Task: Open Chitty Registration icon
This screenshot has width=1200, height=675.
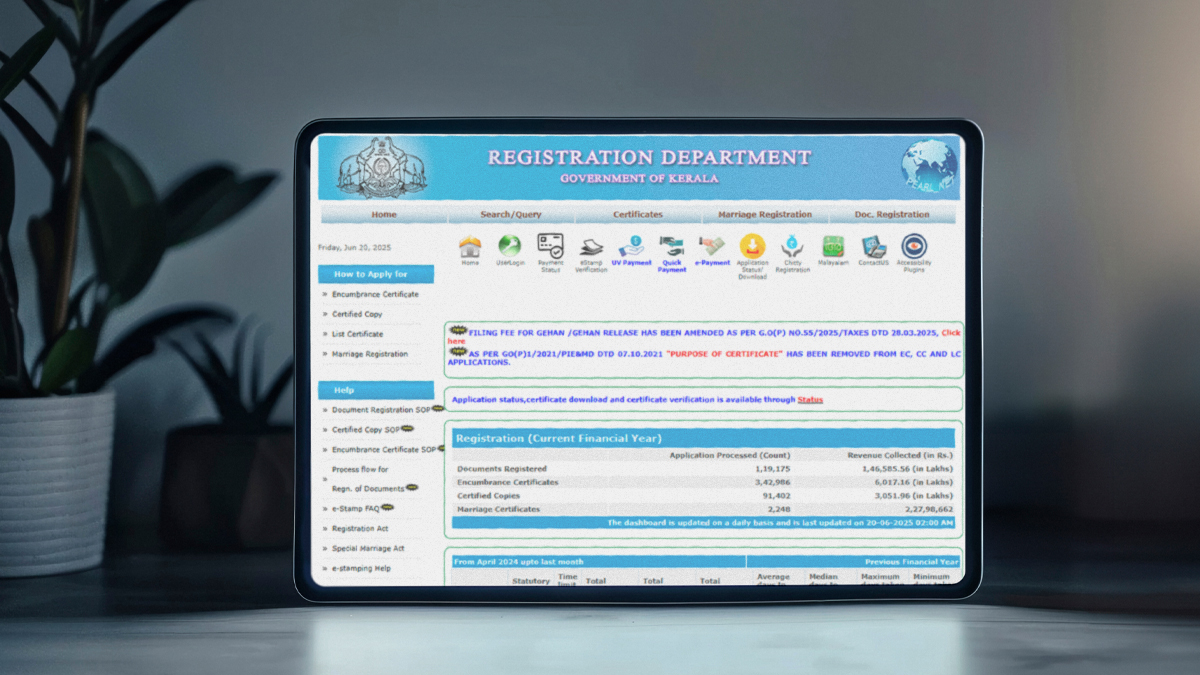Action: (792, 246)
